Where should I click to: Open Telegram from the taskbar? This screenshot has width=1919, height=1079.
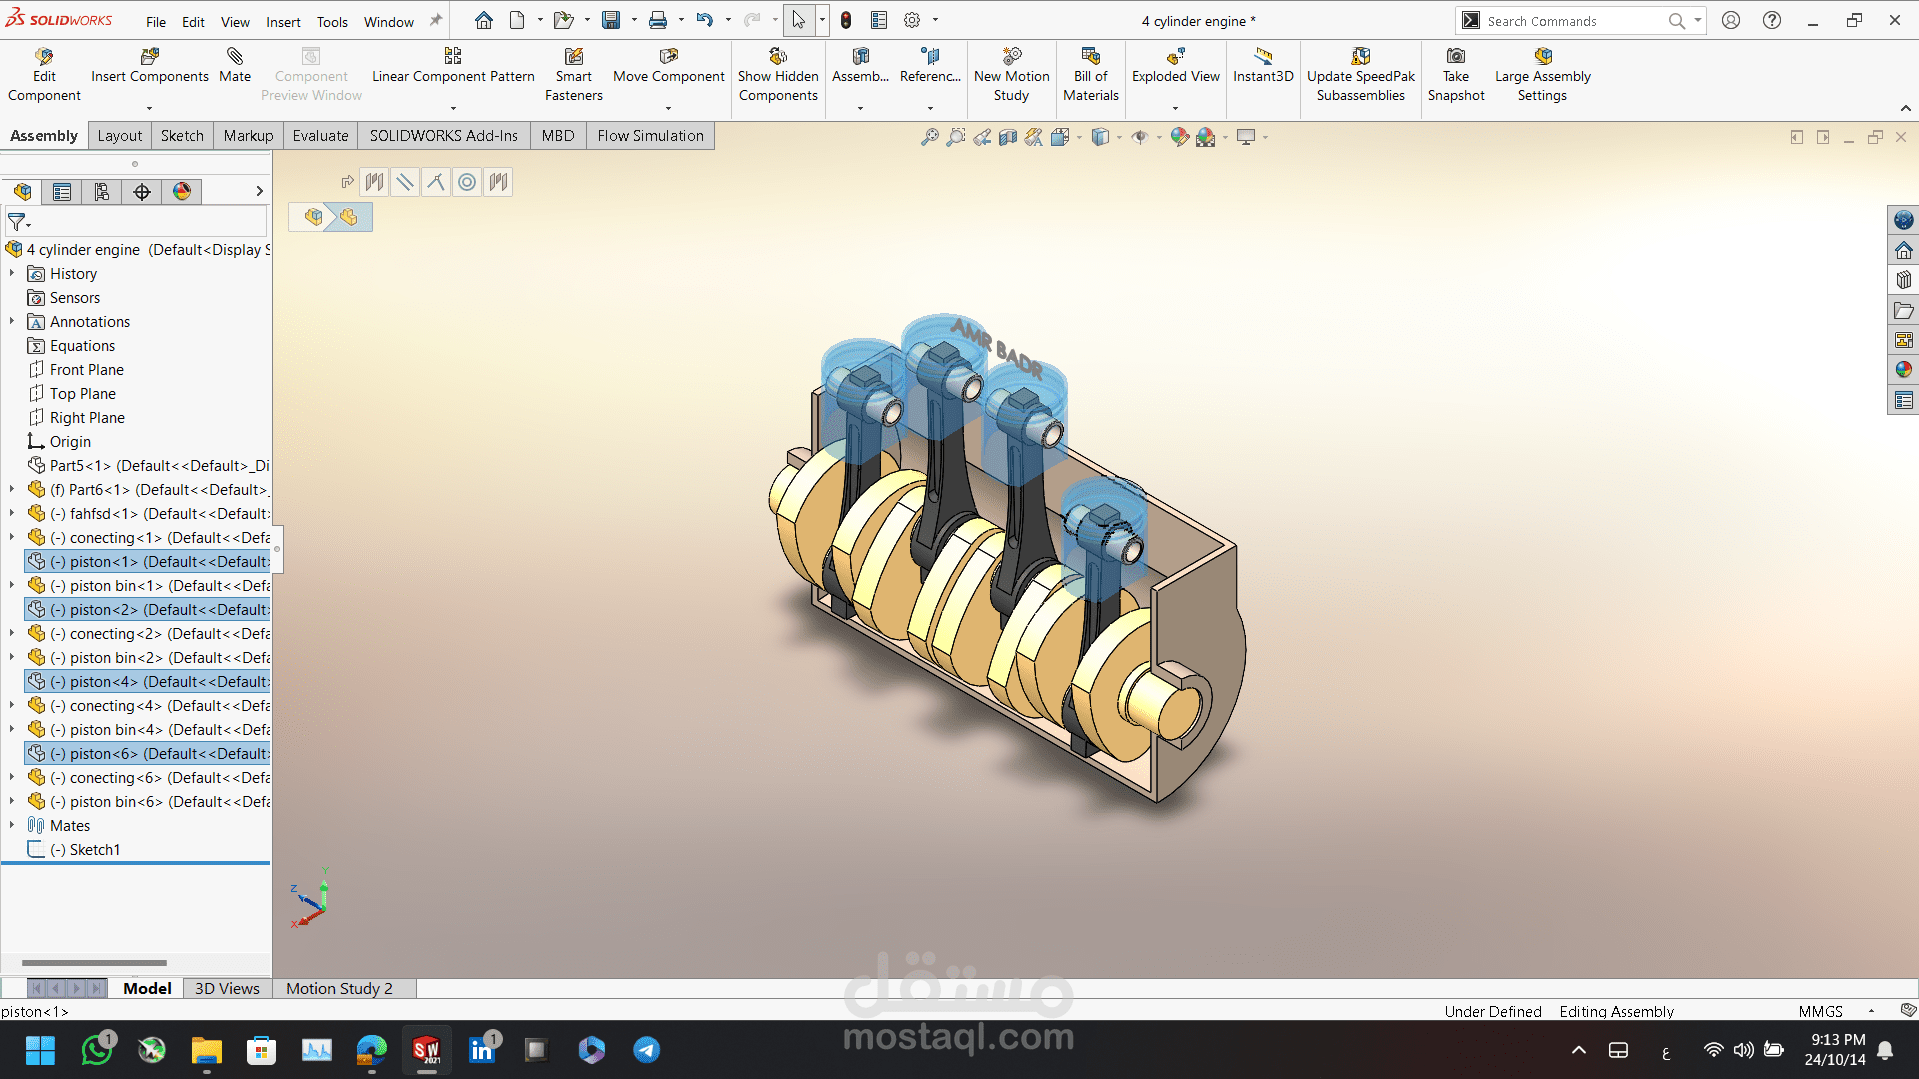click(x=647, y=1050)
